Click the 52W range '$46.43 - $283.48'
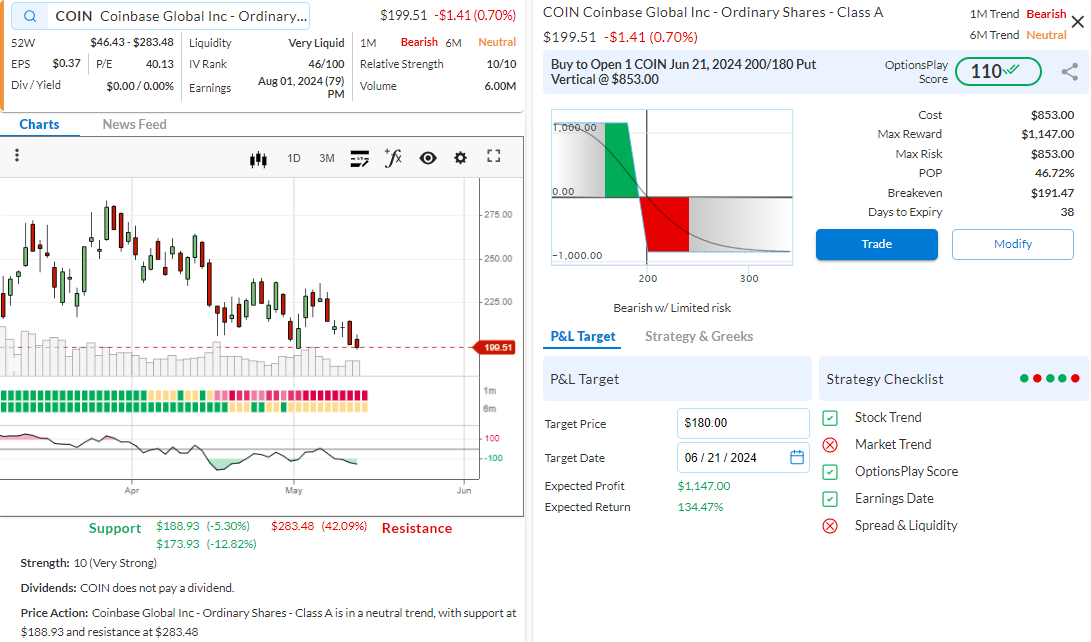The image size is (1091, 642). (x=132, y=42)
